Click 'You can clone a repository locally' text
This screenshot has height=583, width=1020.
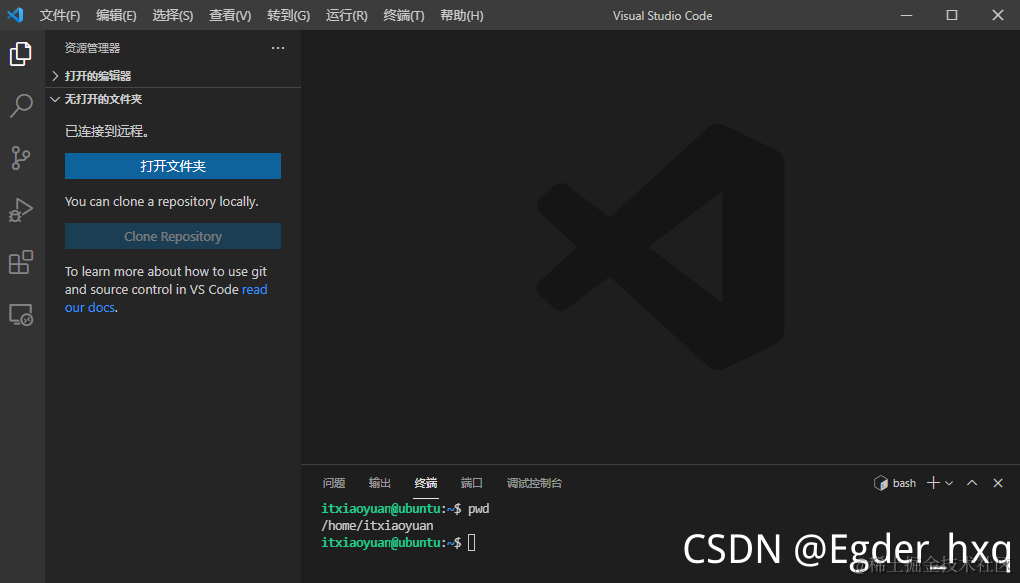click(162, 202)
